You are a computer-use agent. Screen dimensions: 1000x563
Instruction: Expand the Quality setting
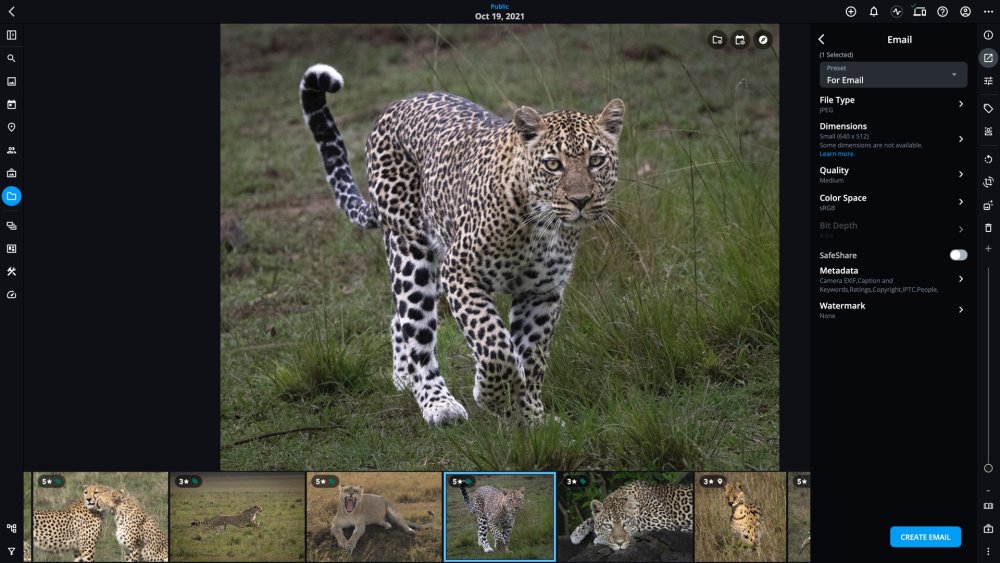[x=893, y=175]
